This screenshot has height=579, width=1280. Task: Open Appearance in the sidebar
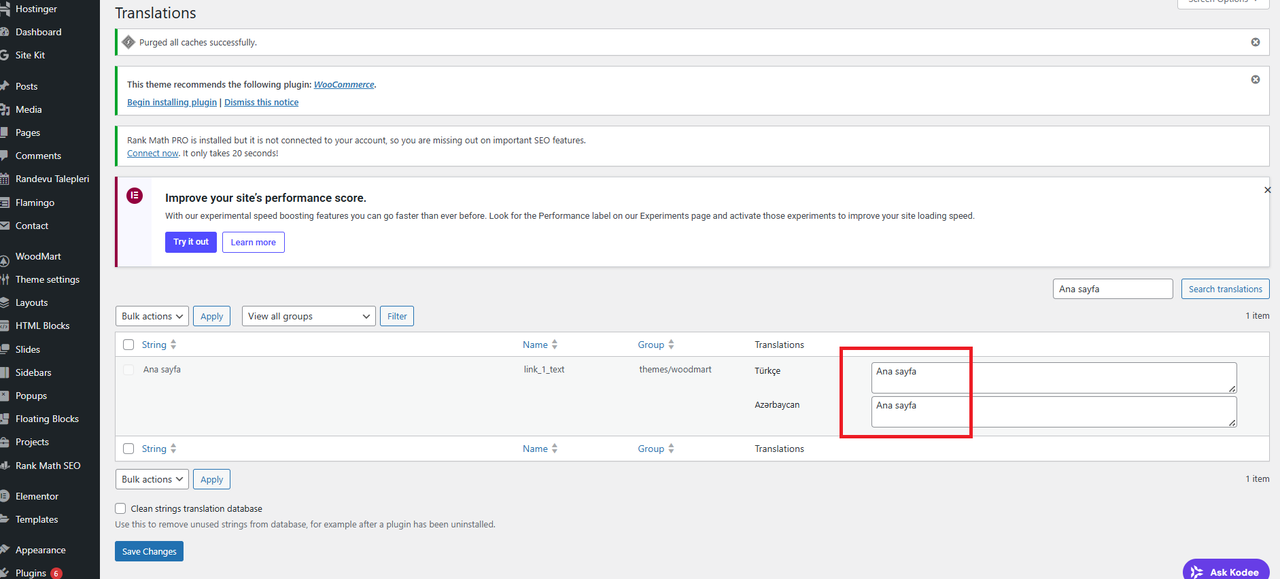40,550
